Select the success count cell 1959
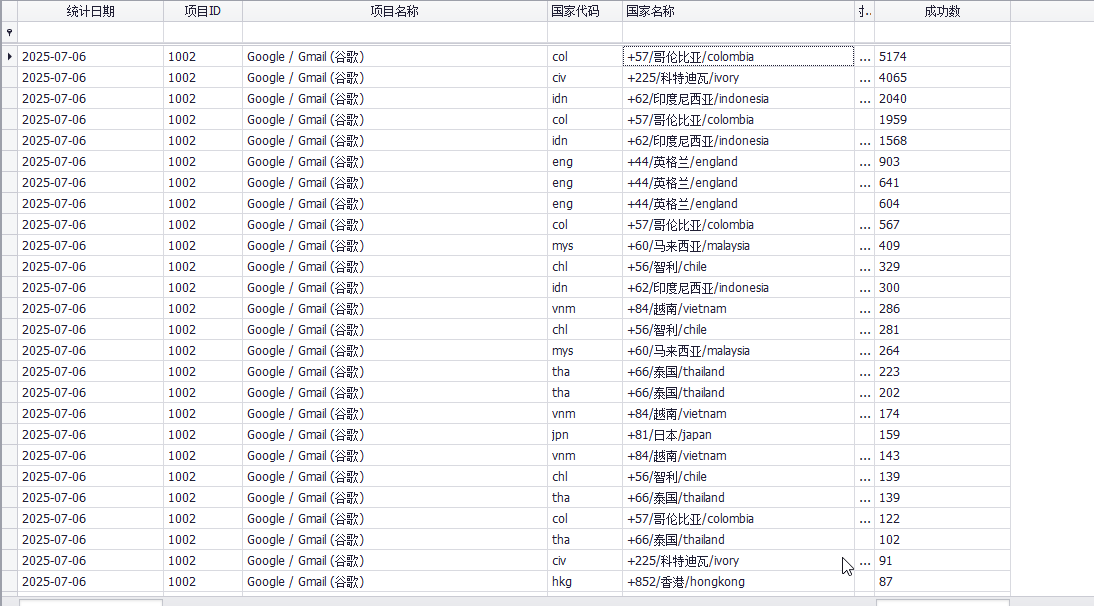The height and width of the screenshot is (606, 1094). [943, 119]
